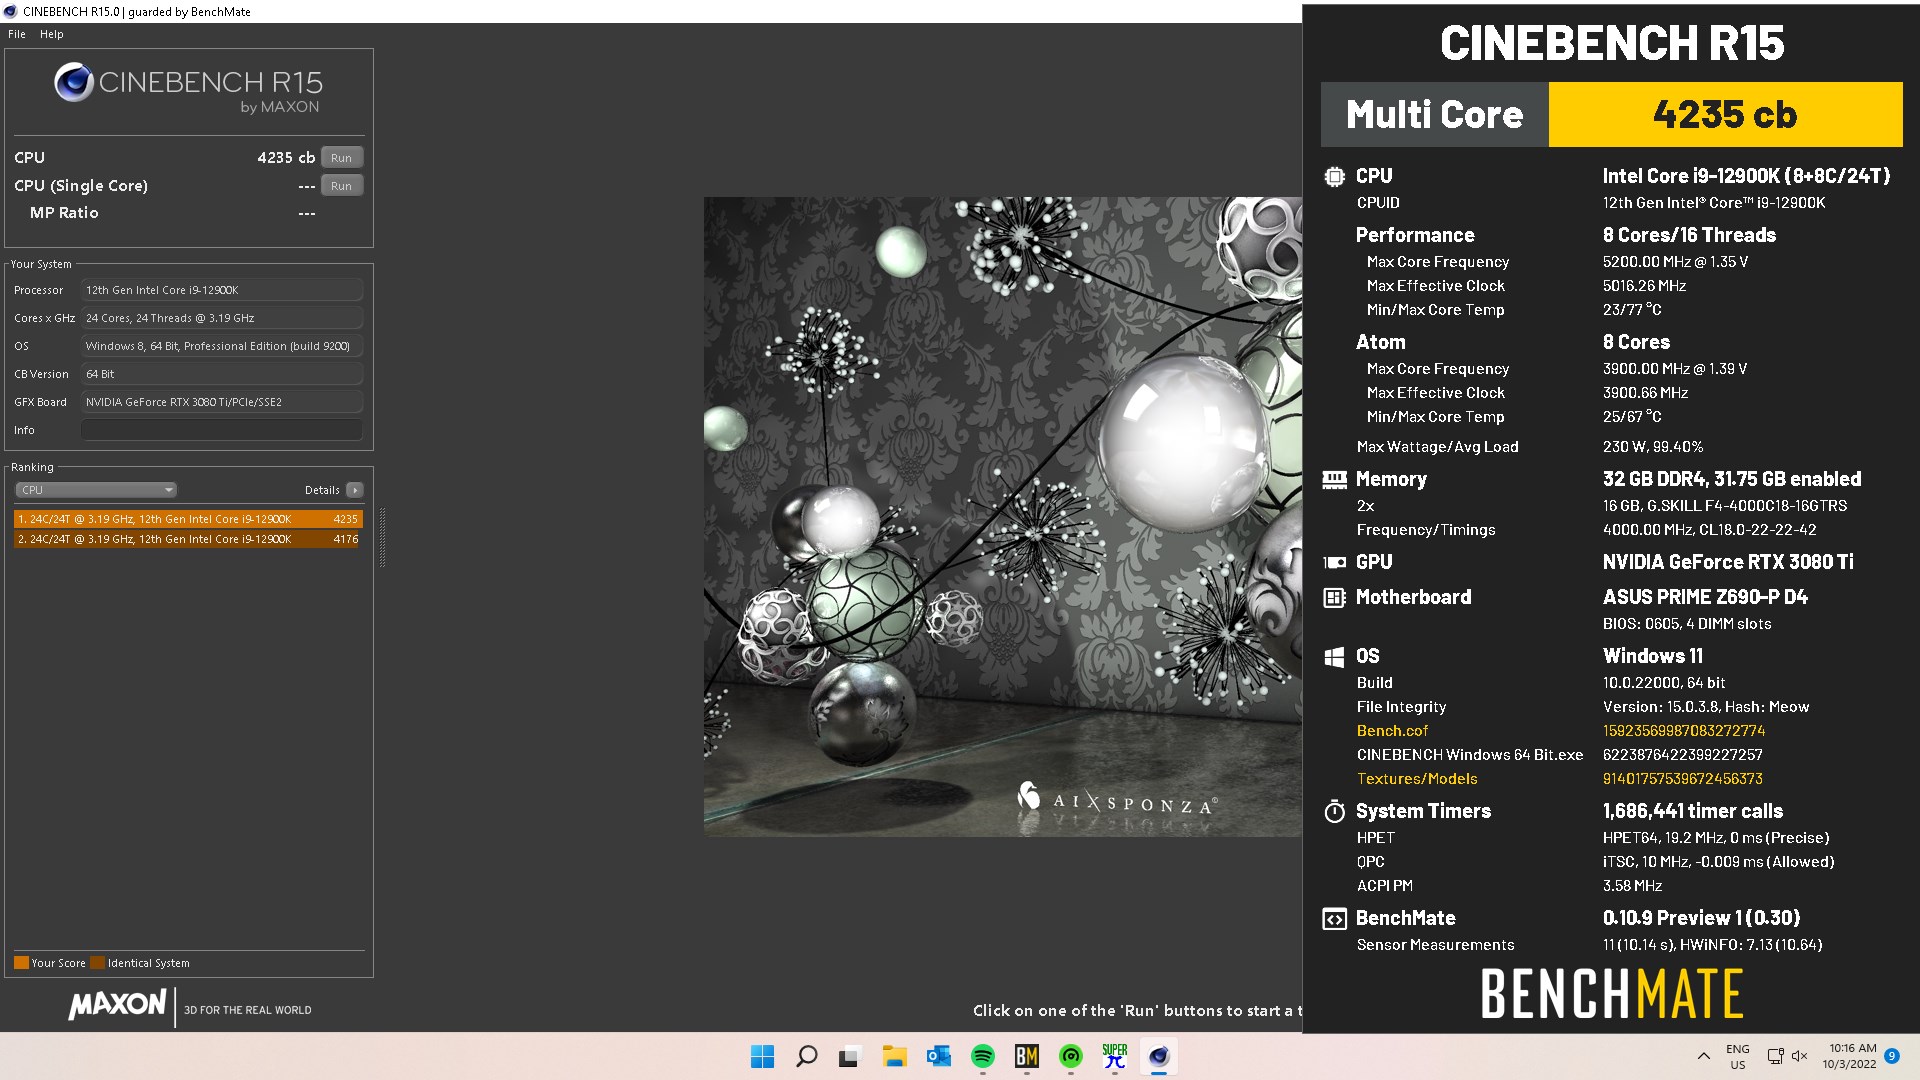
Task: Click the BENCHMATE logo at panel bottom
Action: point(1612,994)
